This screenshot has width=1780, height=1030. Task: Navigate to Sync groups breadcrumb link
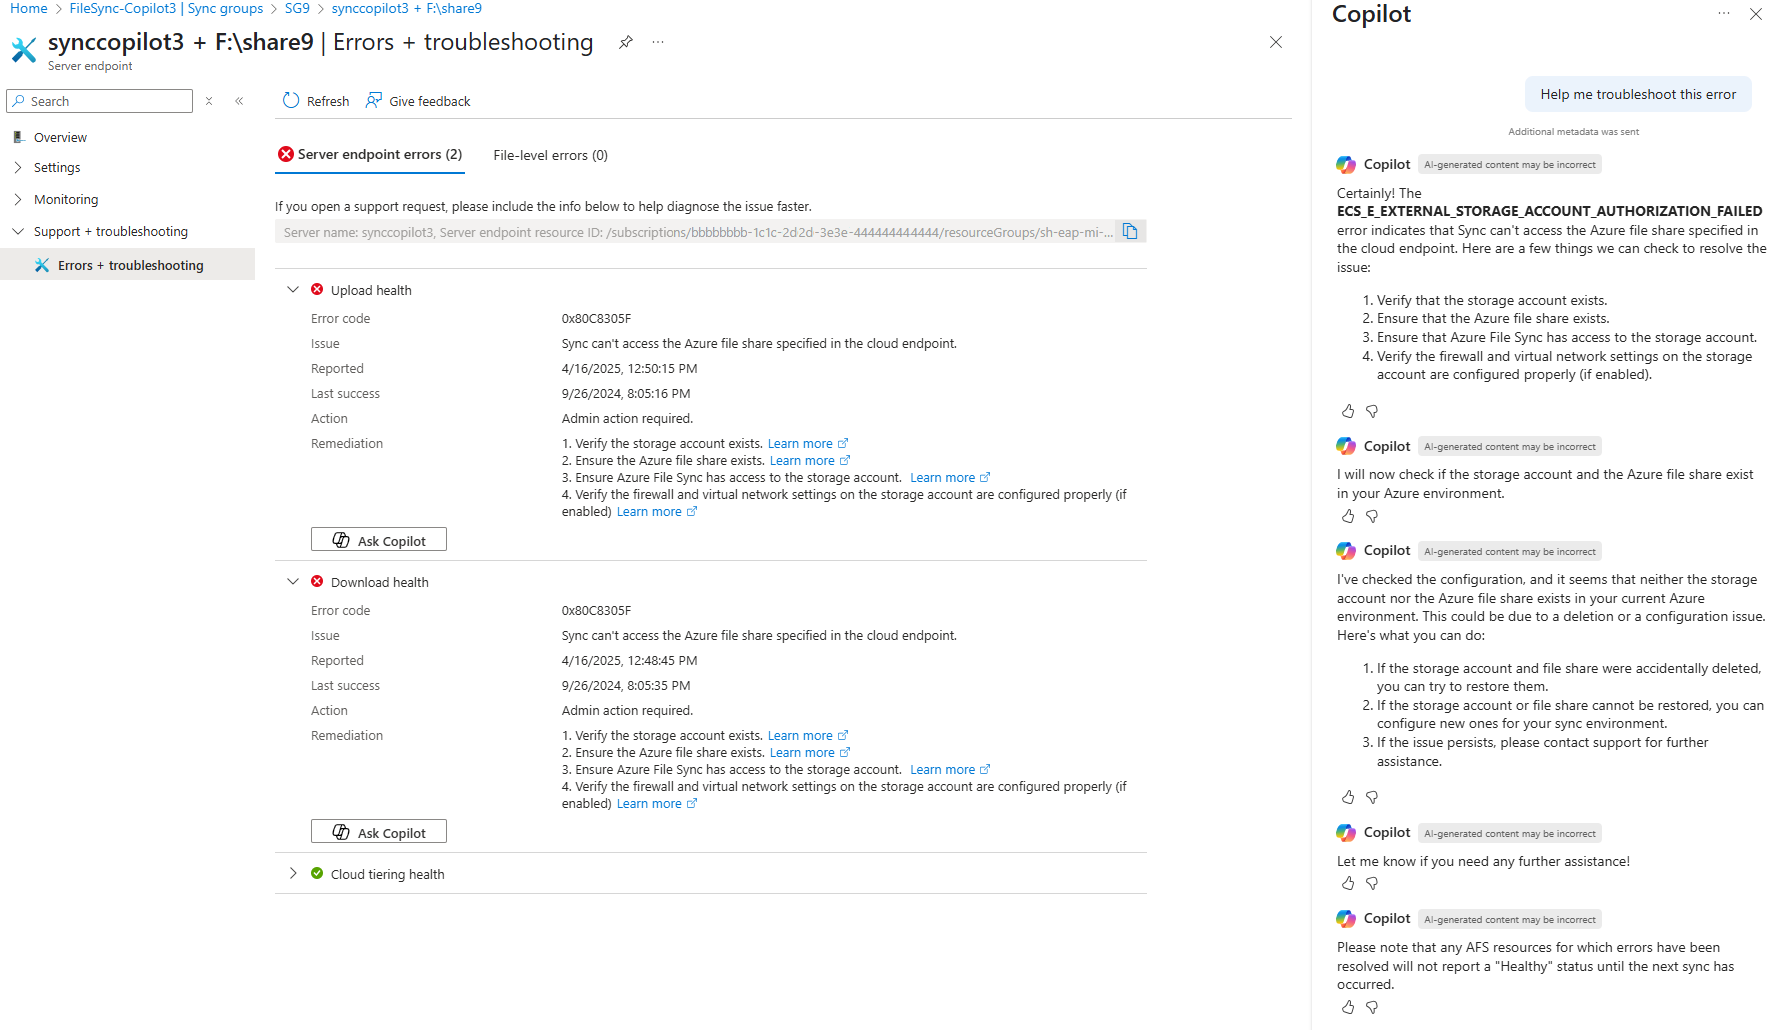166,9
